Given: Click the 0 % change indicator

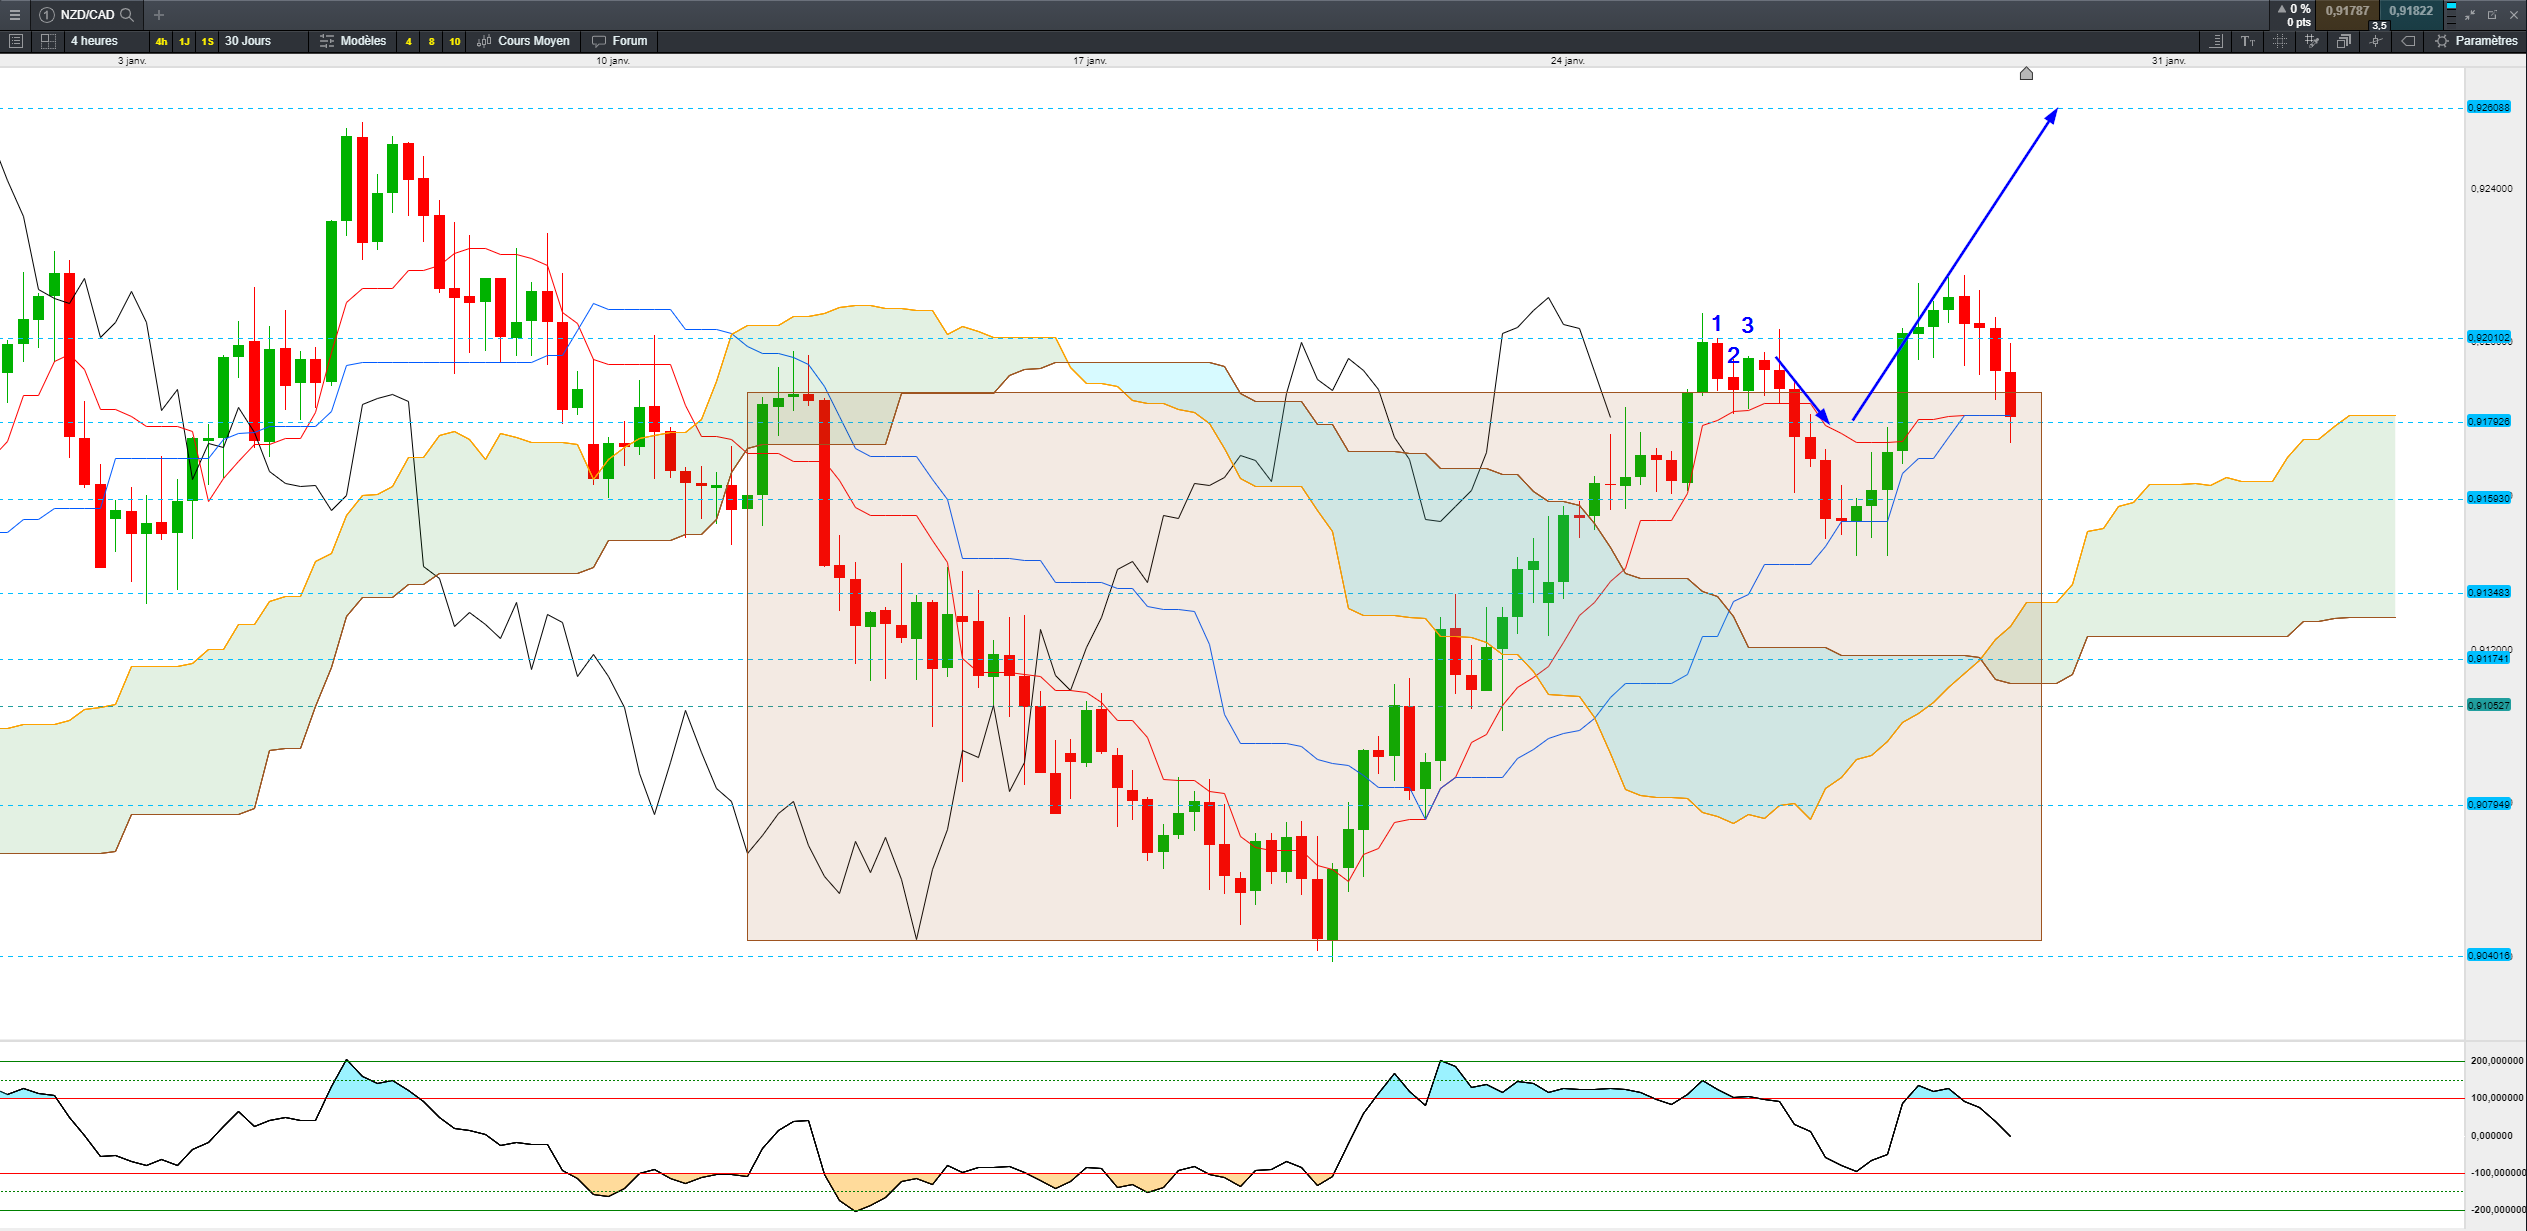Looking at the screenshot, I should 2294,9.
